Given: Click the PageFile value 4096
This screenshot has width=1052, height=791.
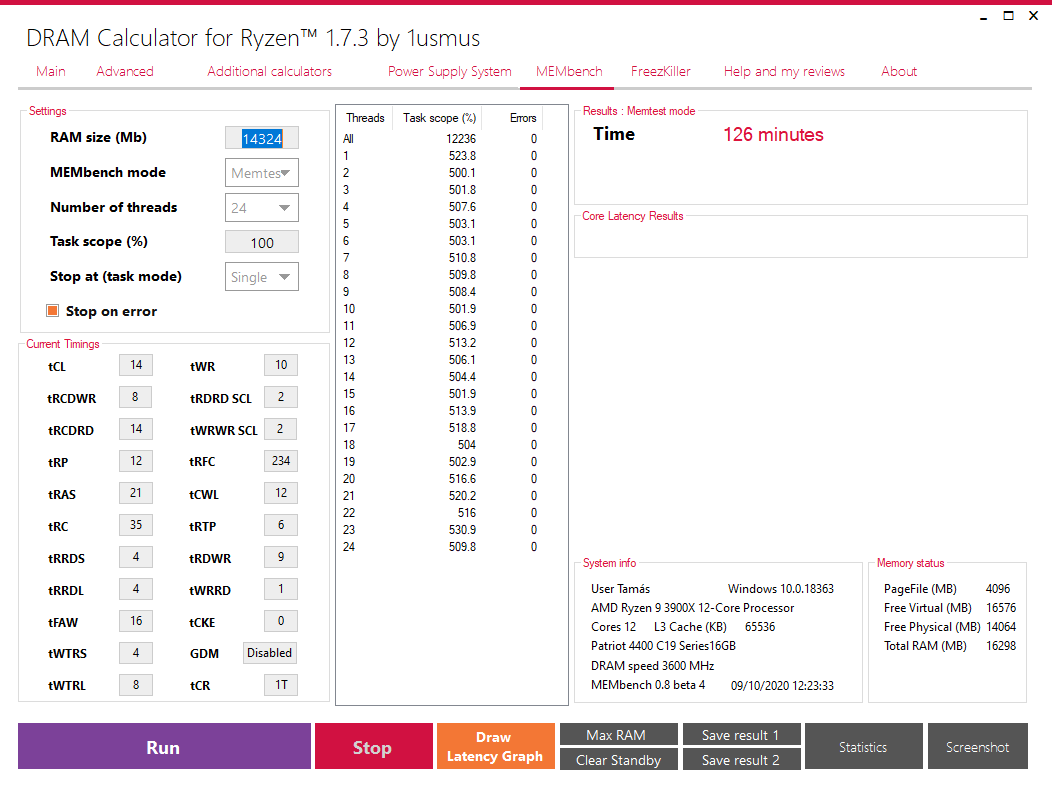Looking at the screenshot, I should (x=998, y=588).
